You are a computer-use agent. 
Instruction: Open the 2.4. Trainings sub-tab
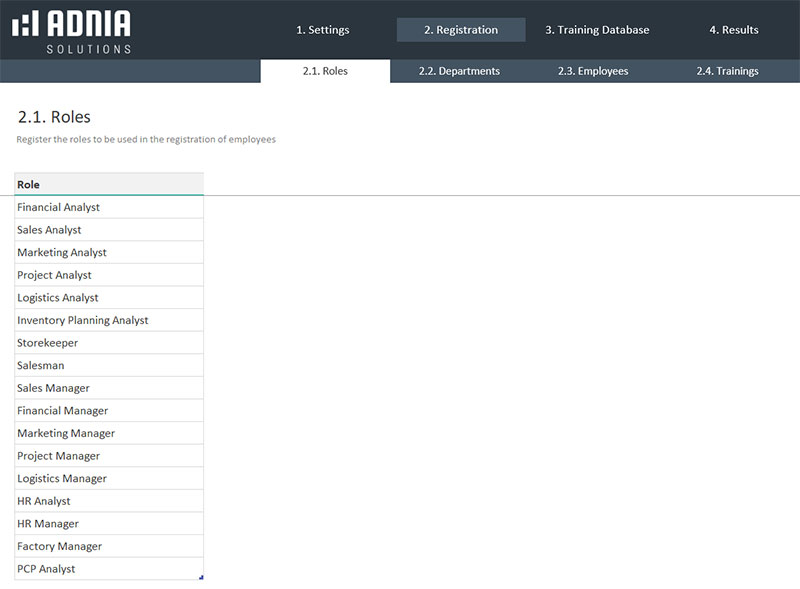727,71
